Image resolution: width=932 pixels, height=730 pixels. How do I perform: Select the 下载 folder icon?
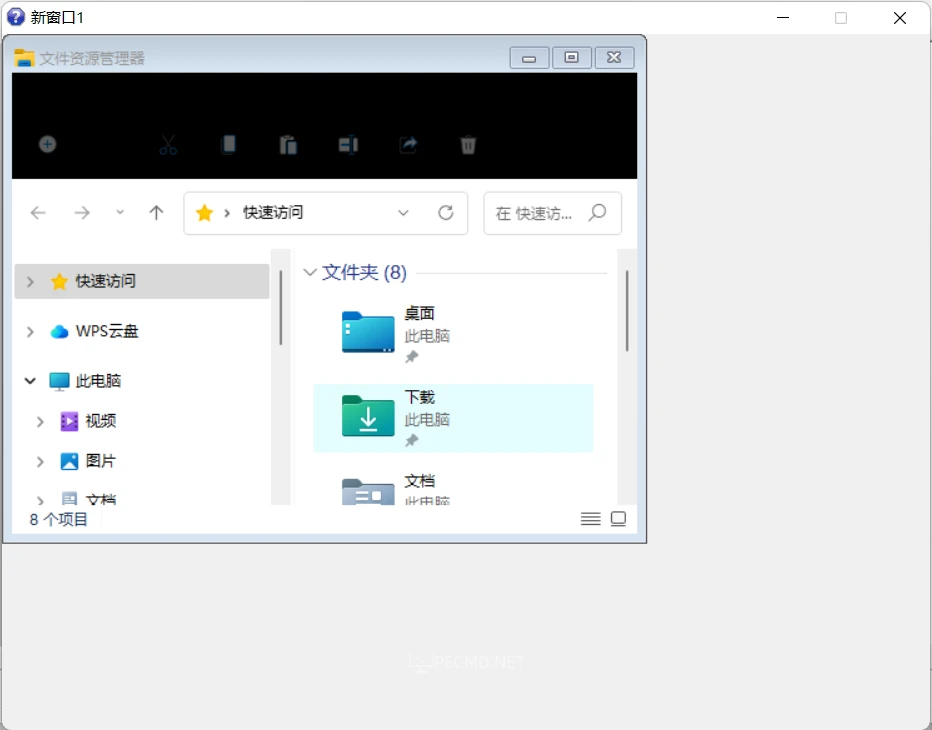click(368, 416)
